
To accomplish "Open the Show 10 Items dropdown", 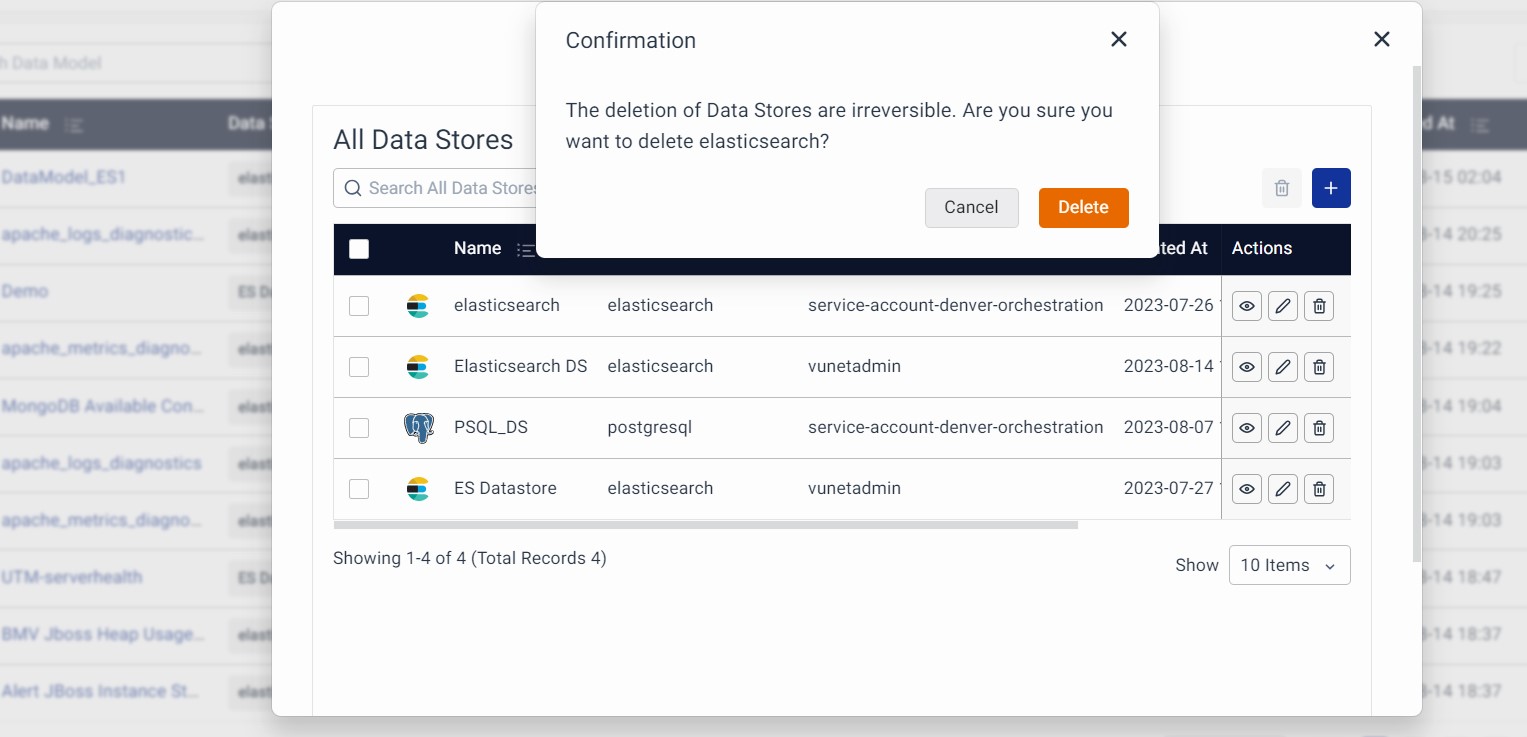I will click(1289, 565).
